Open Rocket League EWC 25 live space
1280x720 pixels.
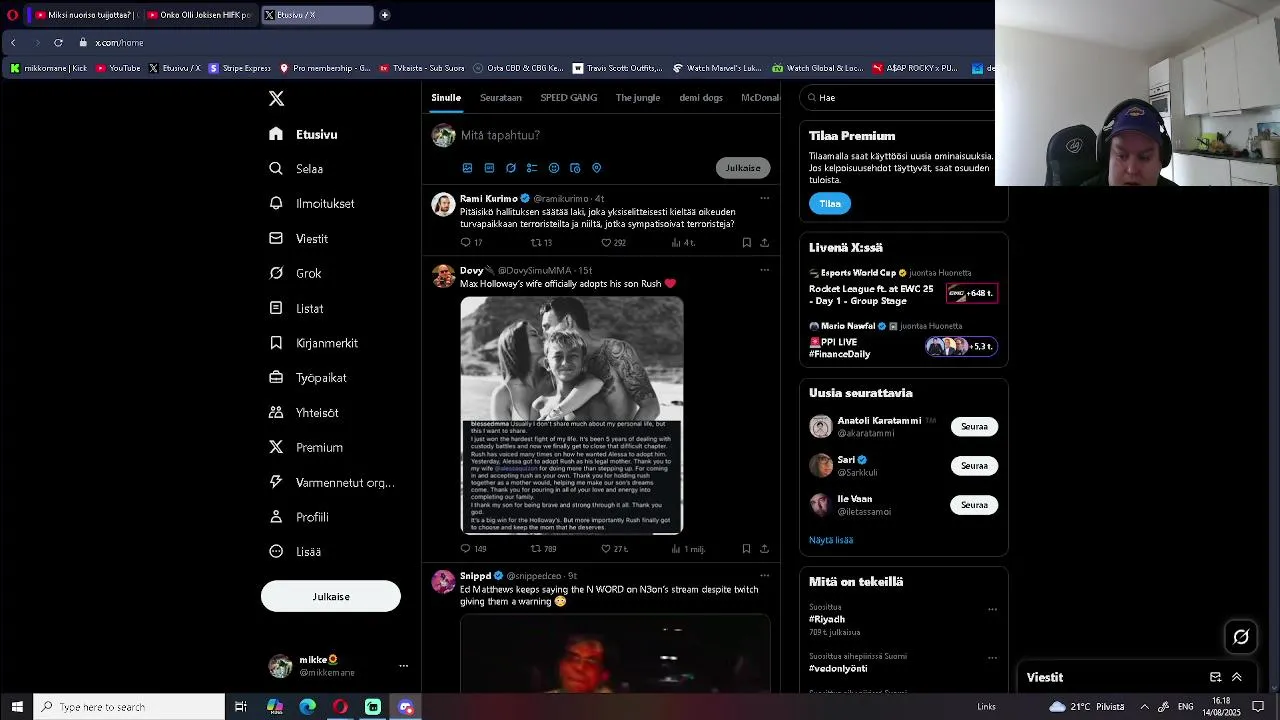tap(903, 287)
